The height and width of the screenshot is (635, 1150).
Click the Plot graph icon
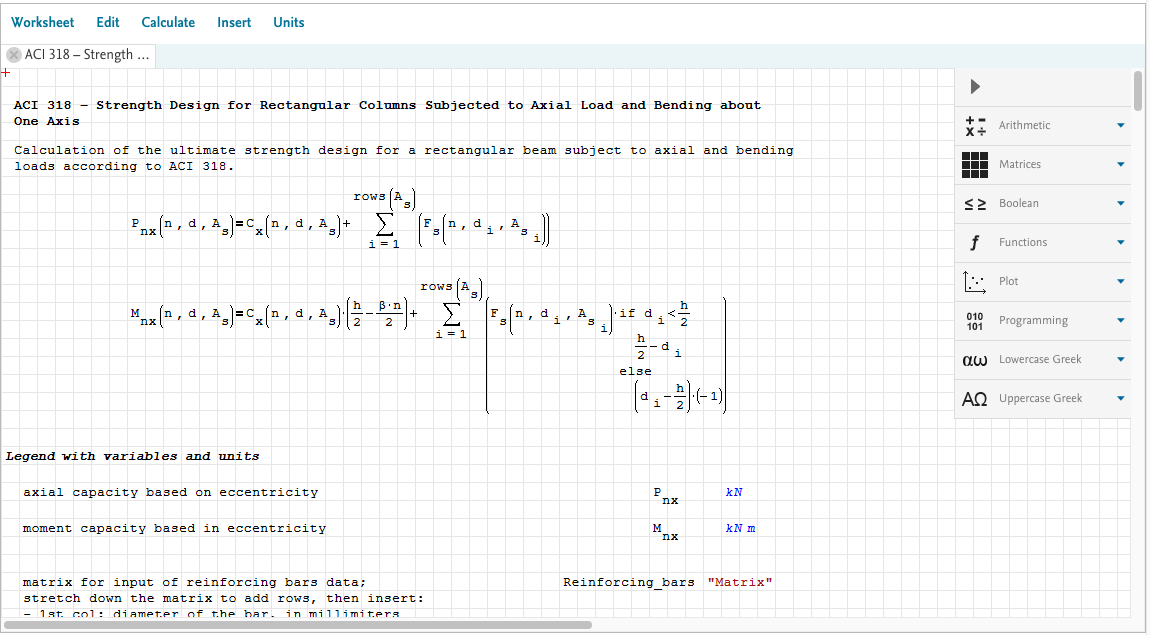(x=975, y=282)
